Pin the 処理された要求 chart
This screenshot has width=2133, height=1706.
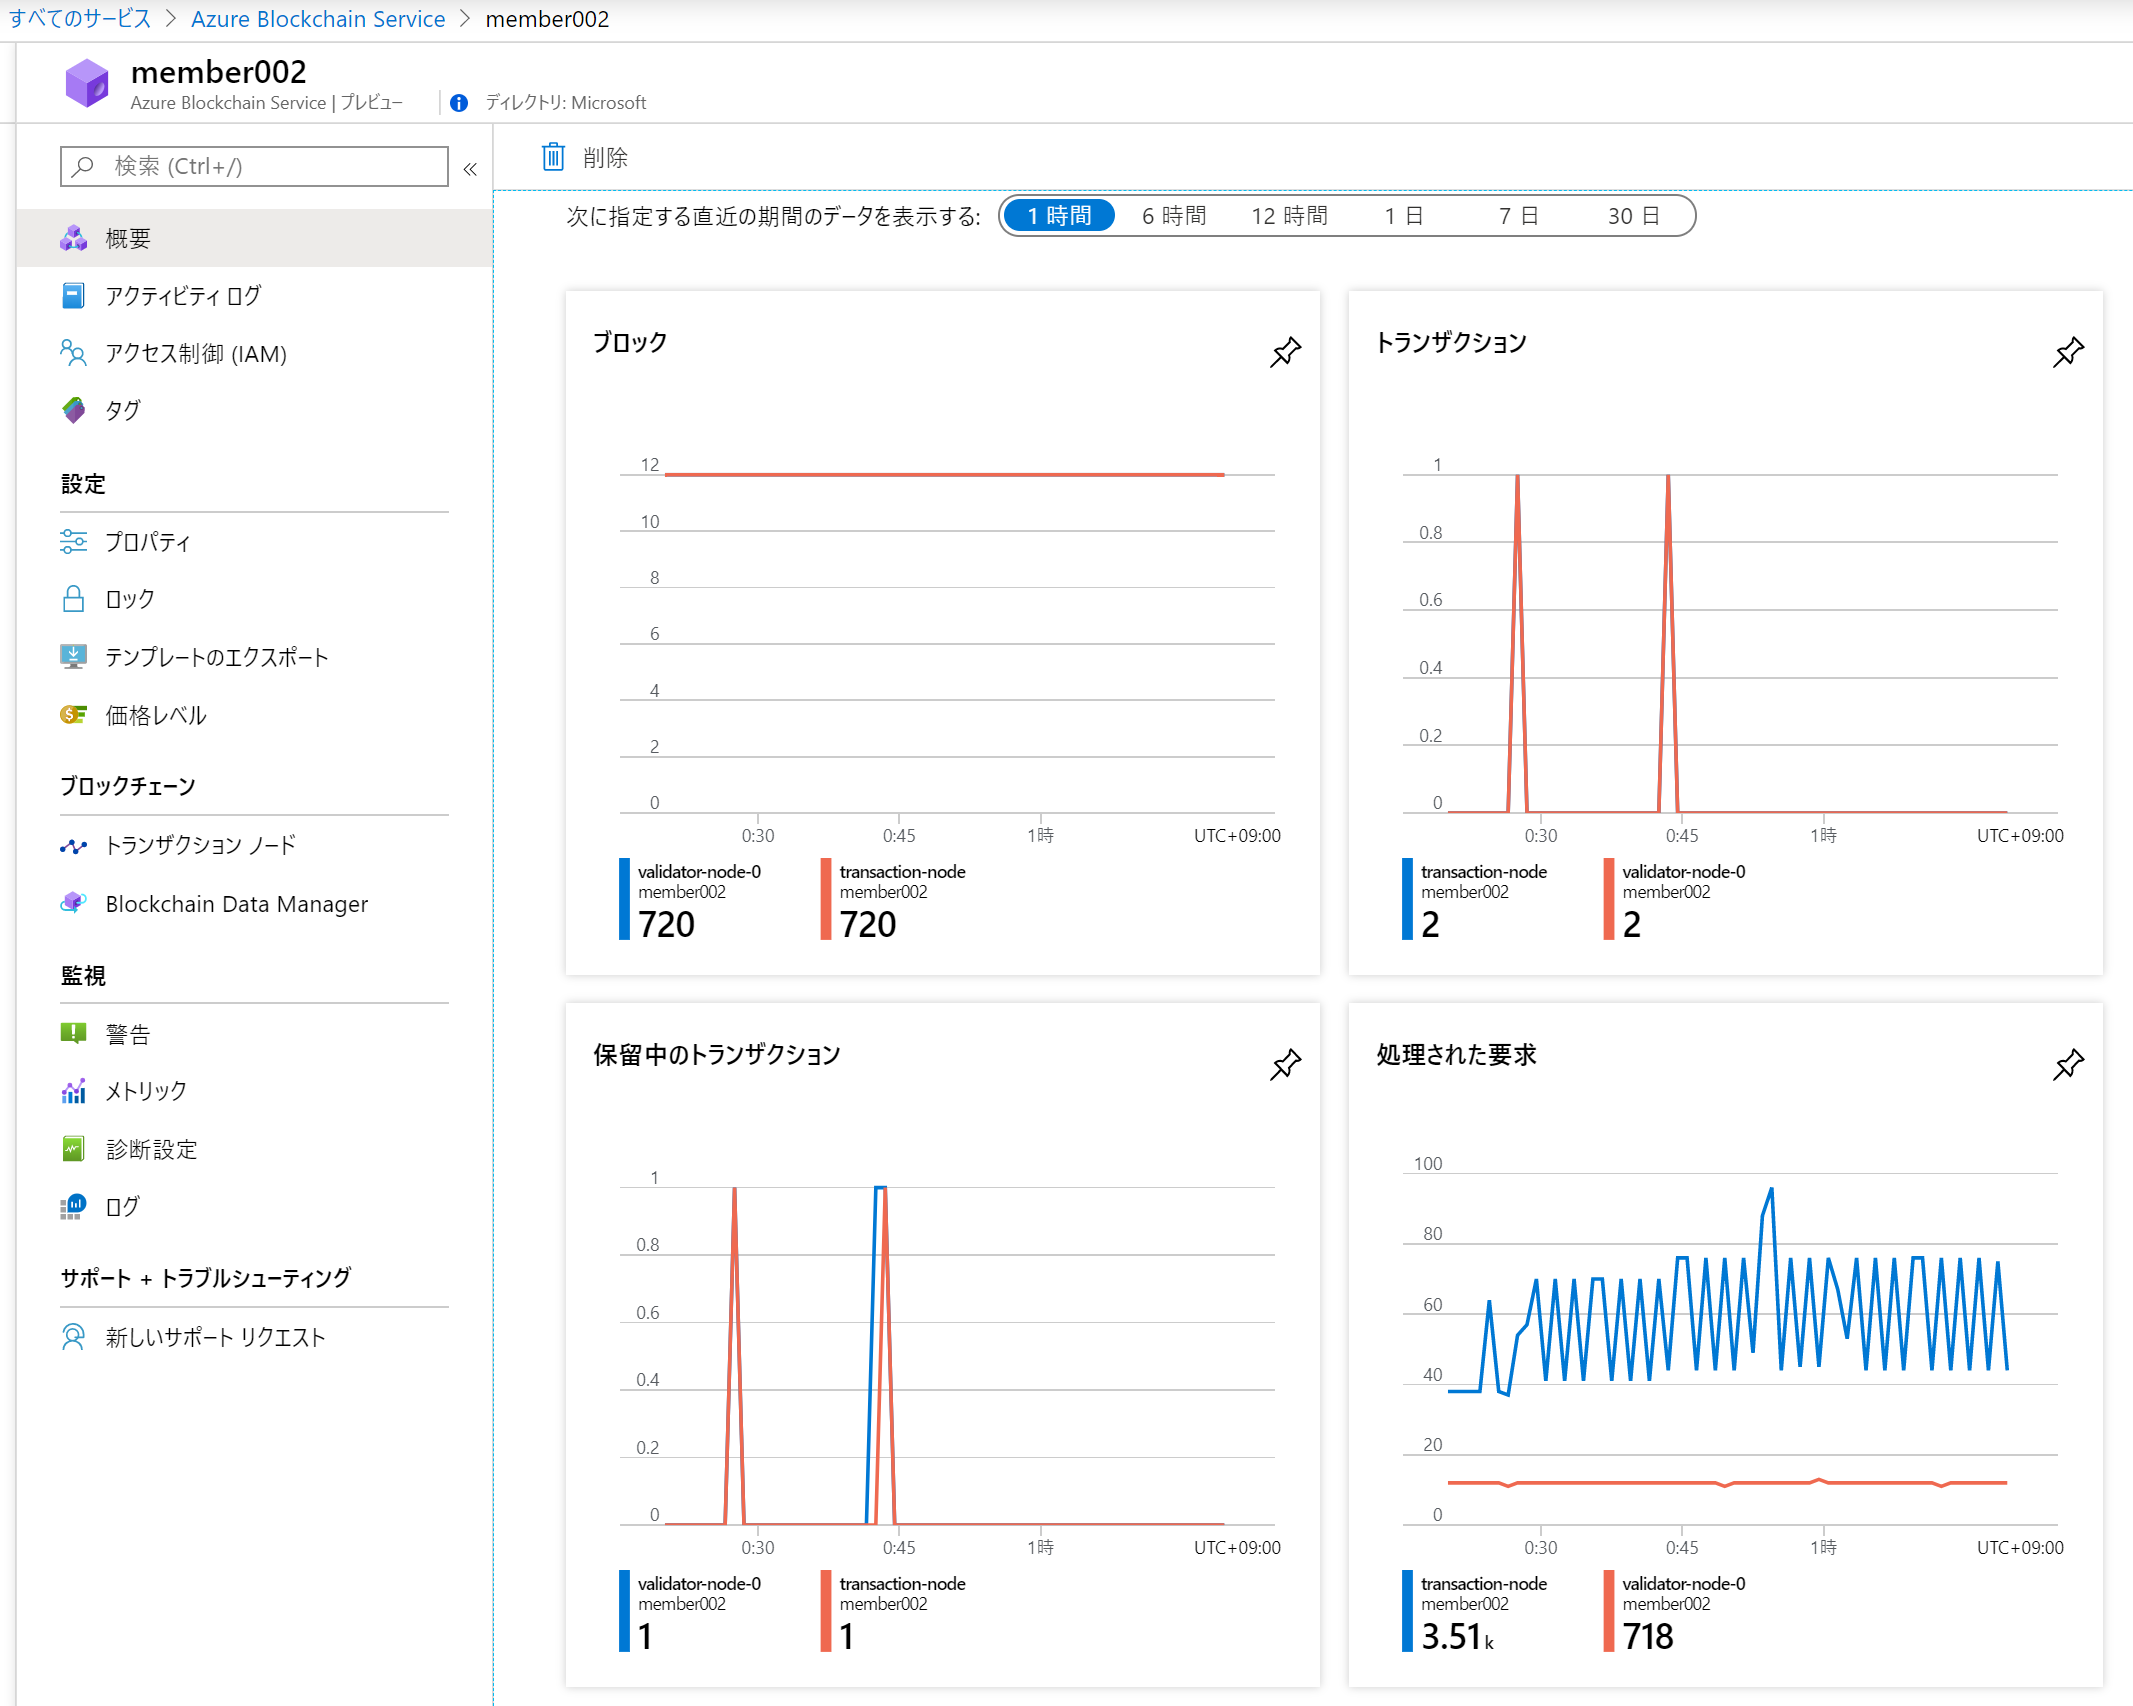pos(2068,1064)
